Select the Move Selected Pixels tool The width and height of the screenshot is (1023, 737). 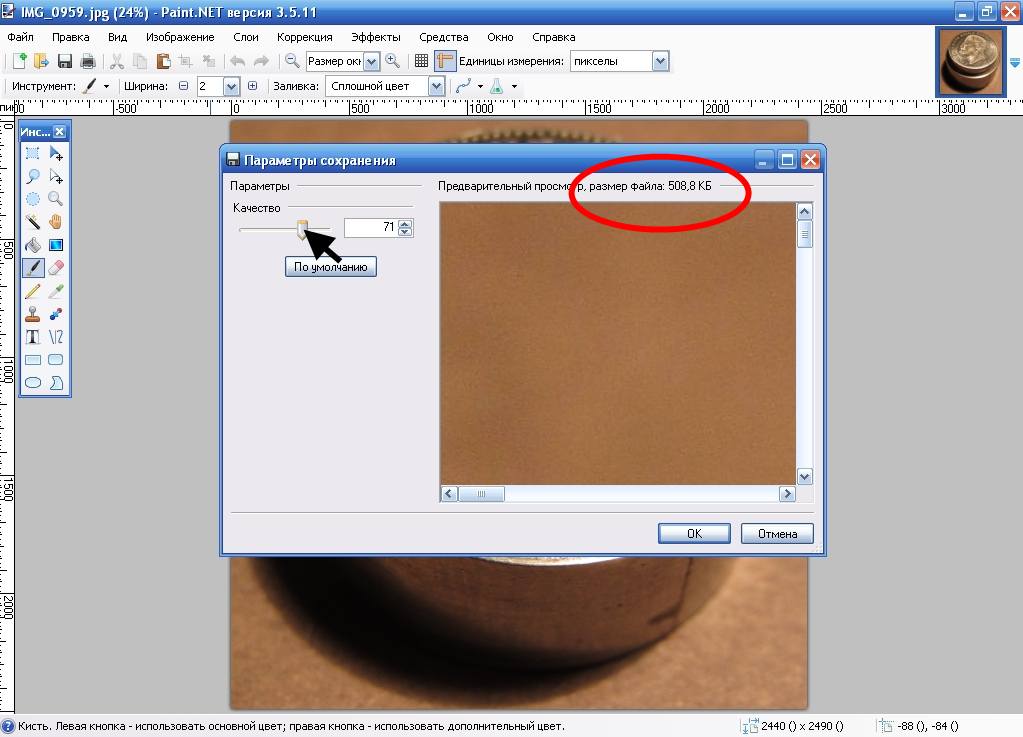56,154
